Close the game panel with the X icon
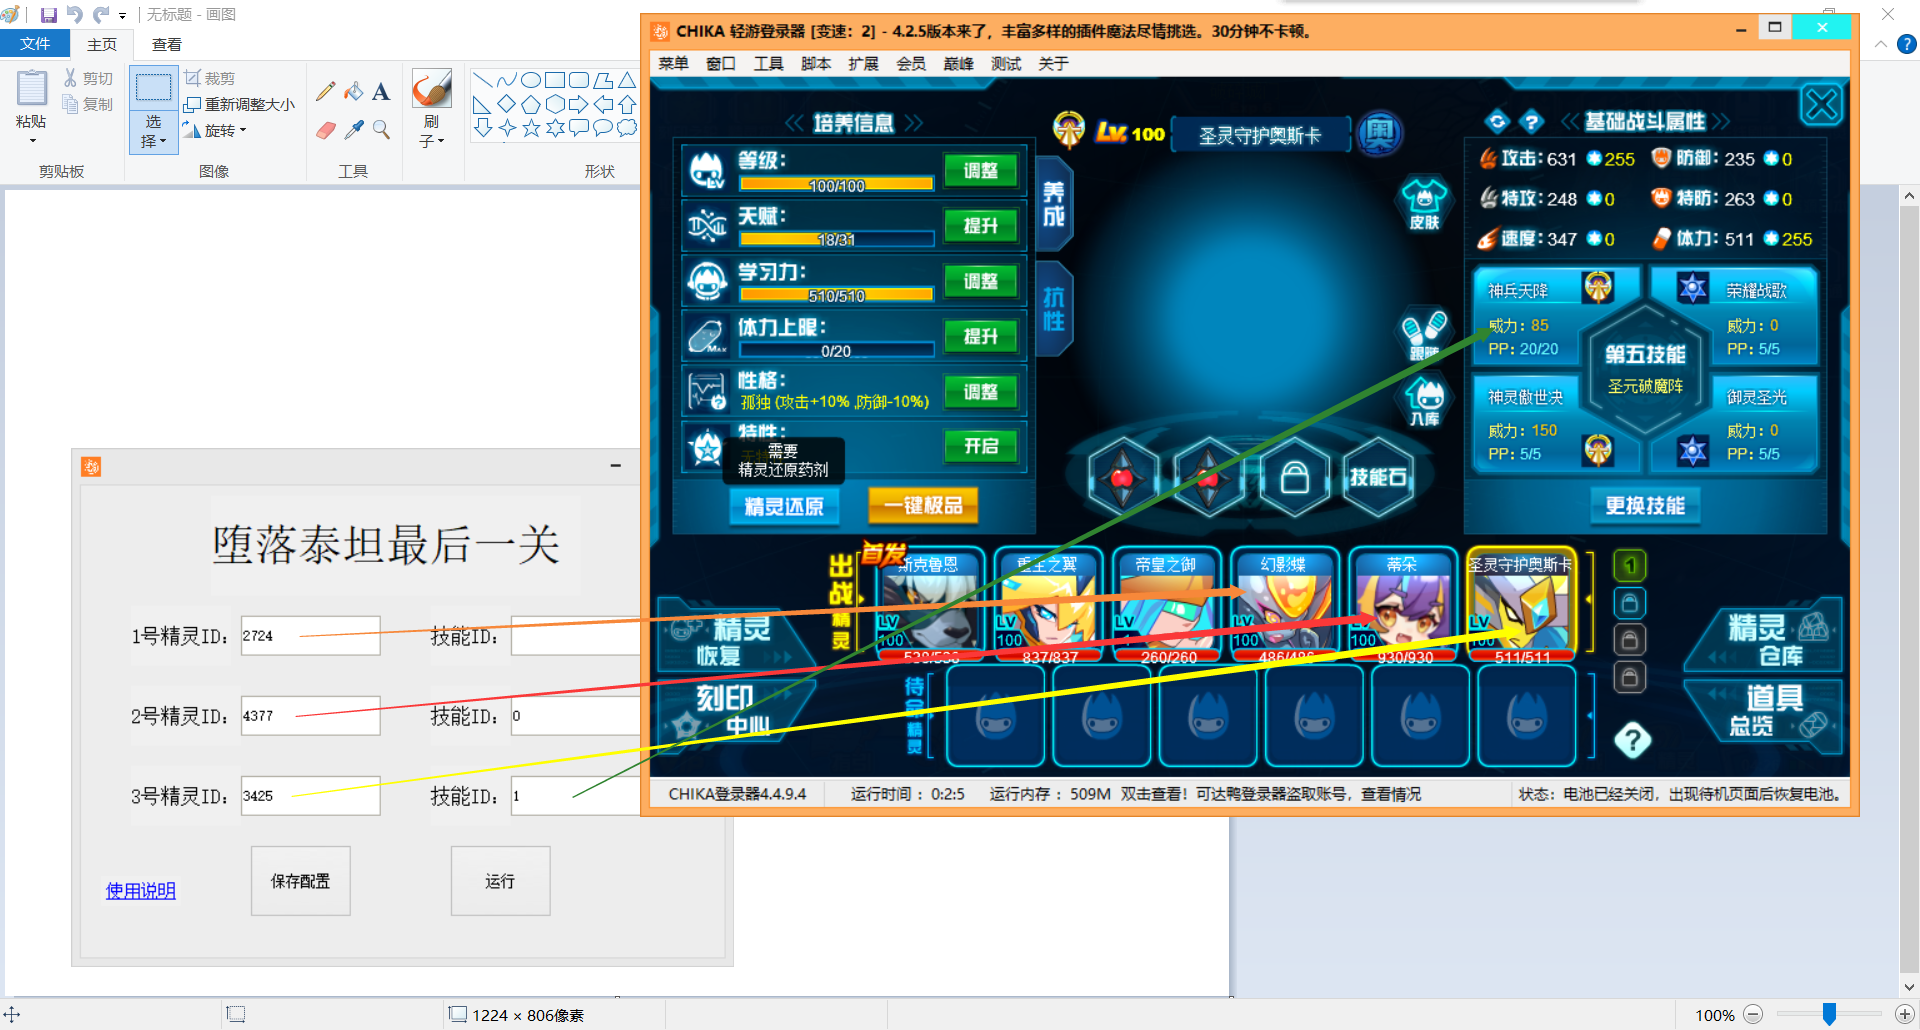The height and width of the screenshot is (1030, 1920). [1821, 104]
